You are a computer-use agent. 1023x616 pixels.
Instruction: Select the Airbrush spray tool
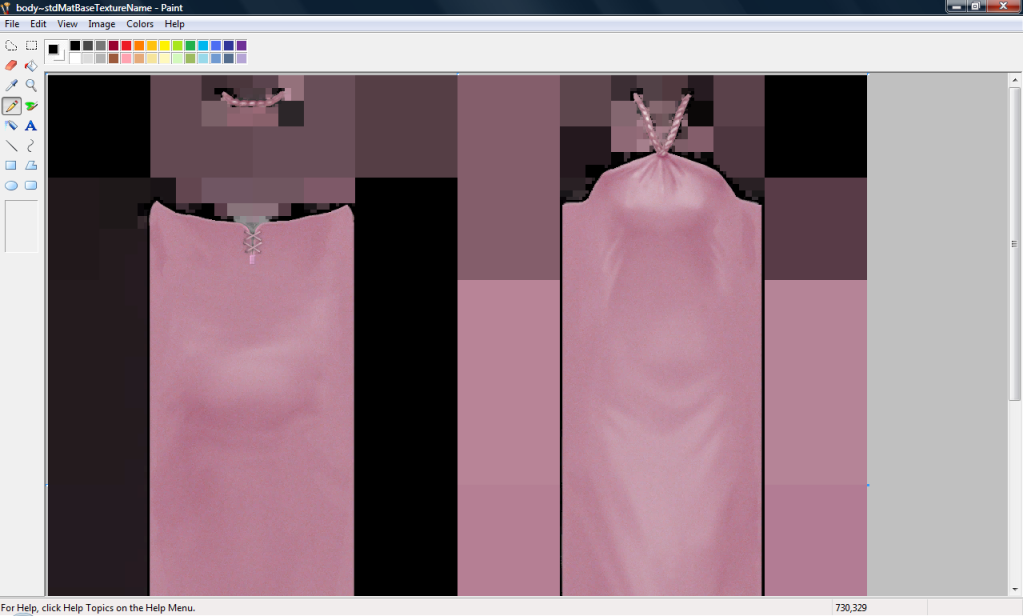(x=11, y=125)
